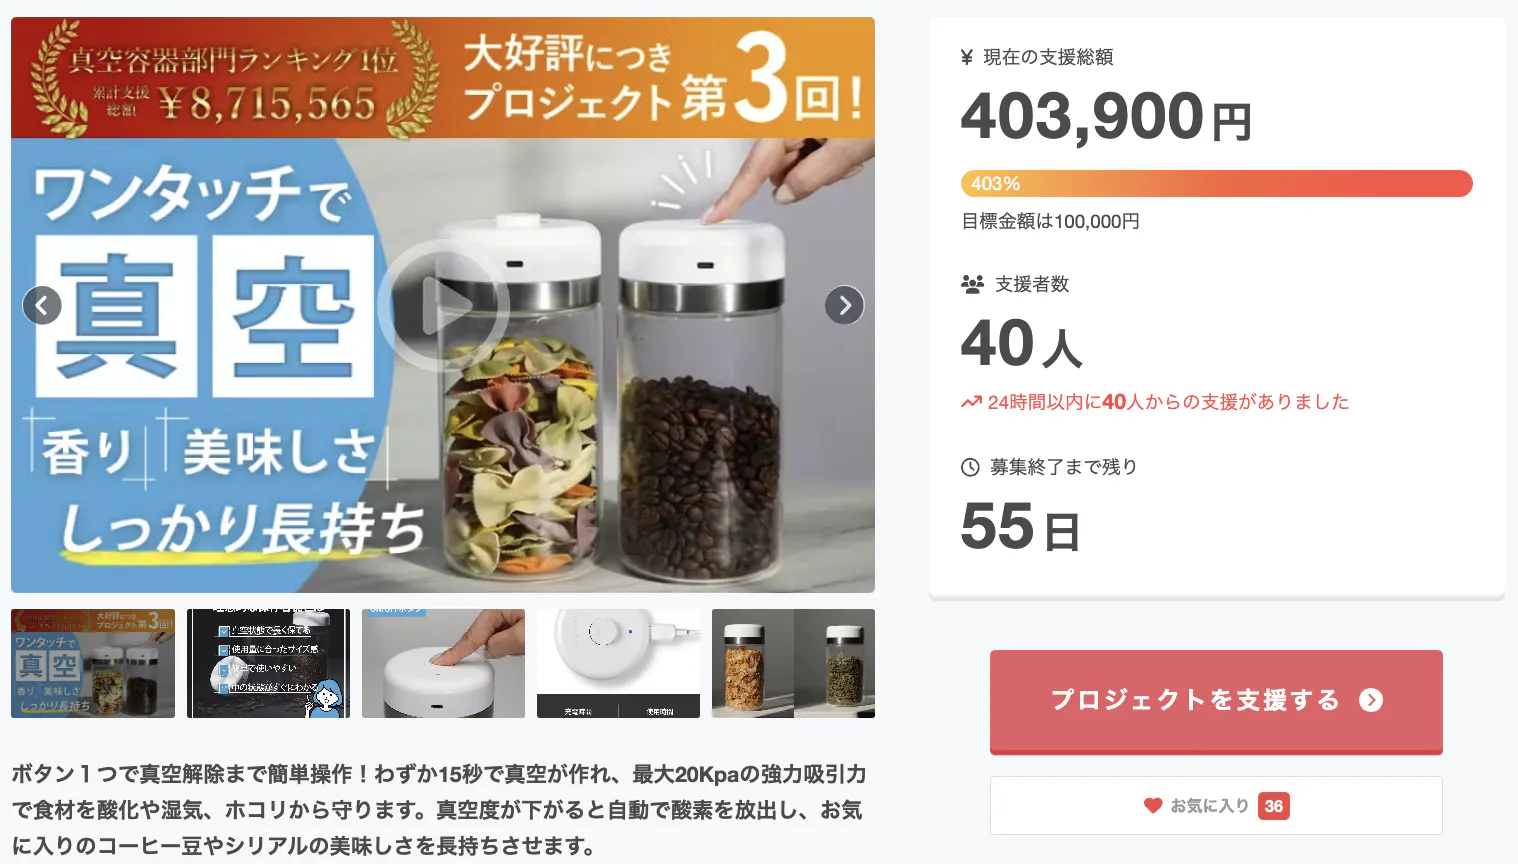
Task: Play the product video in main image
Action: coord(443,305)
